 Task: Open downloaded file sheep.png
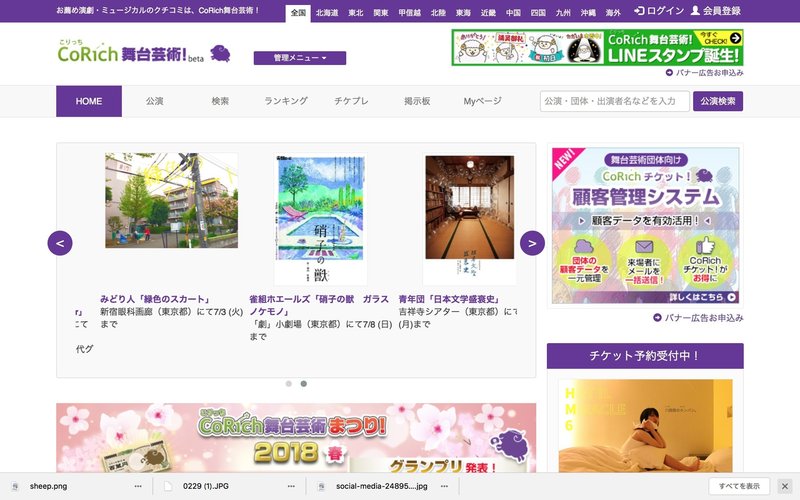48,486
